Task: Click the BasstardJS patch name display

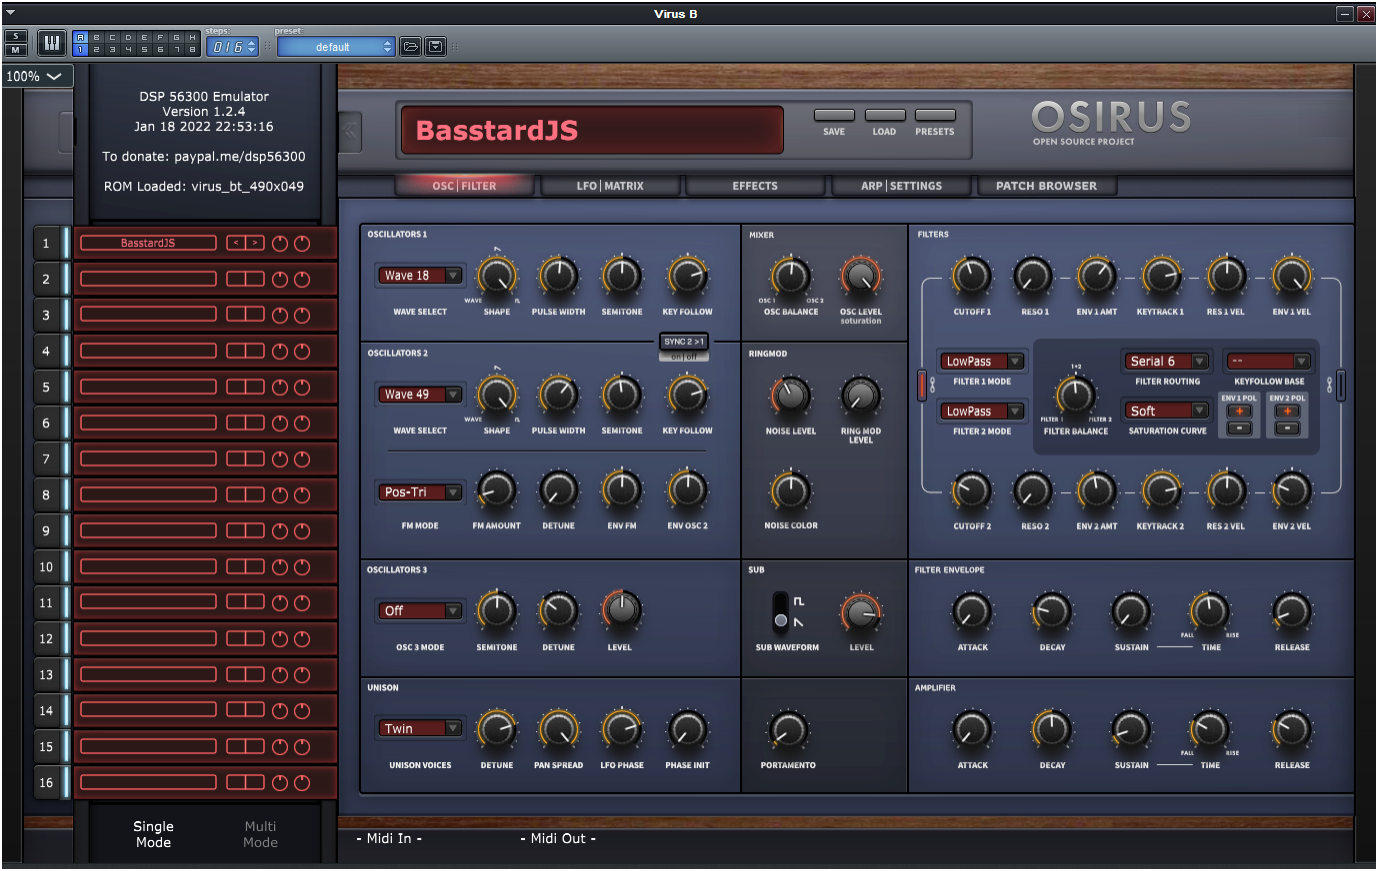Action: tap(591, 130)
